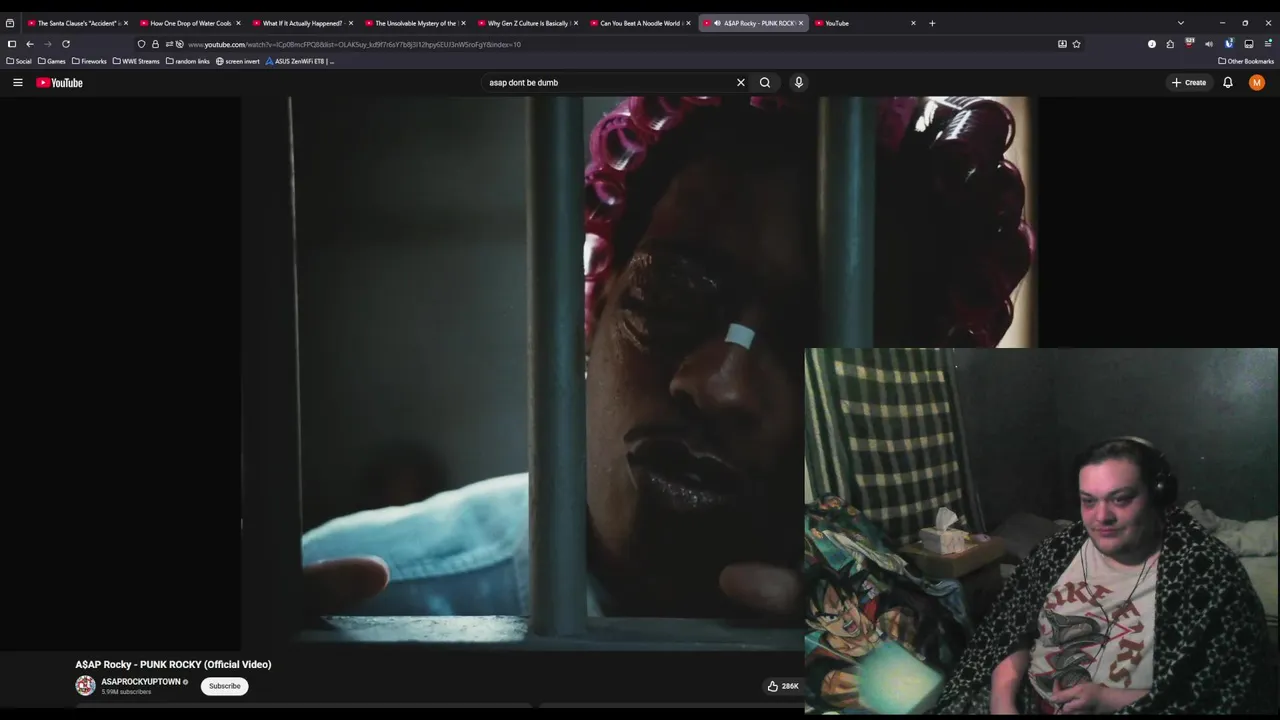Open the browser application menu
This screenshot has height=720, width=1280.
[x=1268, y=44]
